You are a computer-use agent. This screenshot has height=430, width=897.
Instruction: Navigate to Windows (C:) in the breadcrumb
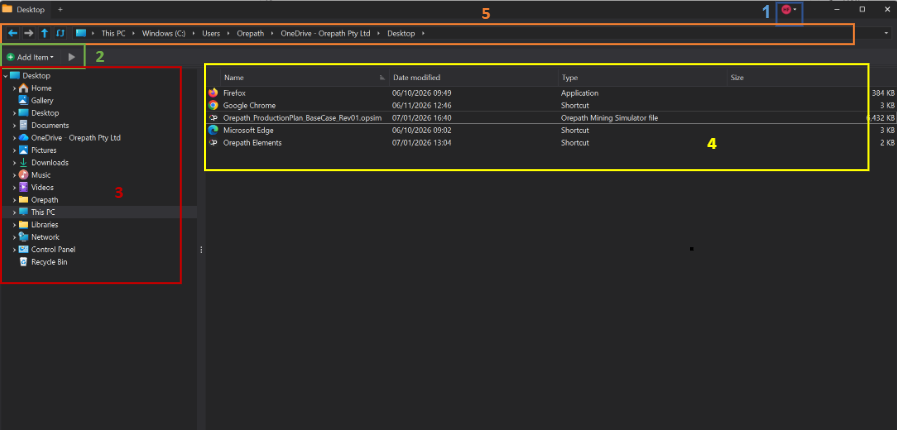pyautogui.click(x=164, y=34)
